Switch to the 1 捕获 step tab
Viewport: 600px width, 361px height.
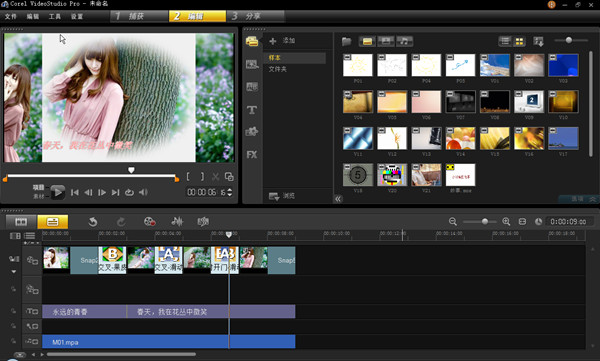pyautogui.click(x=139, y=16)
